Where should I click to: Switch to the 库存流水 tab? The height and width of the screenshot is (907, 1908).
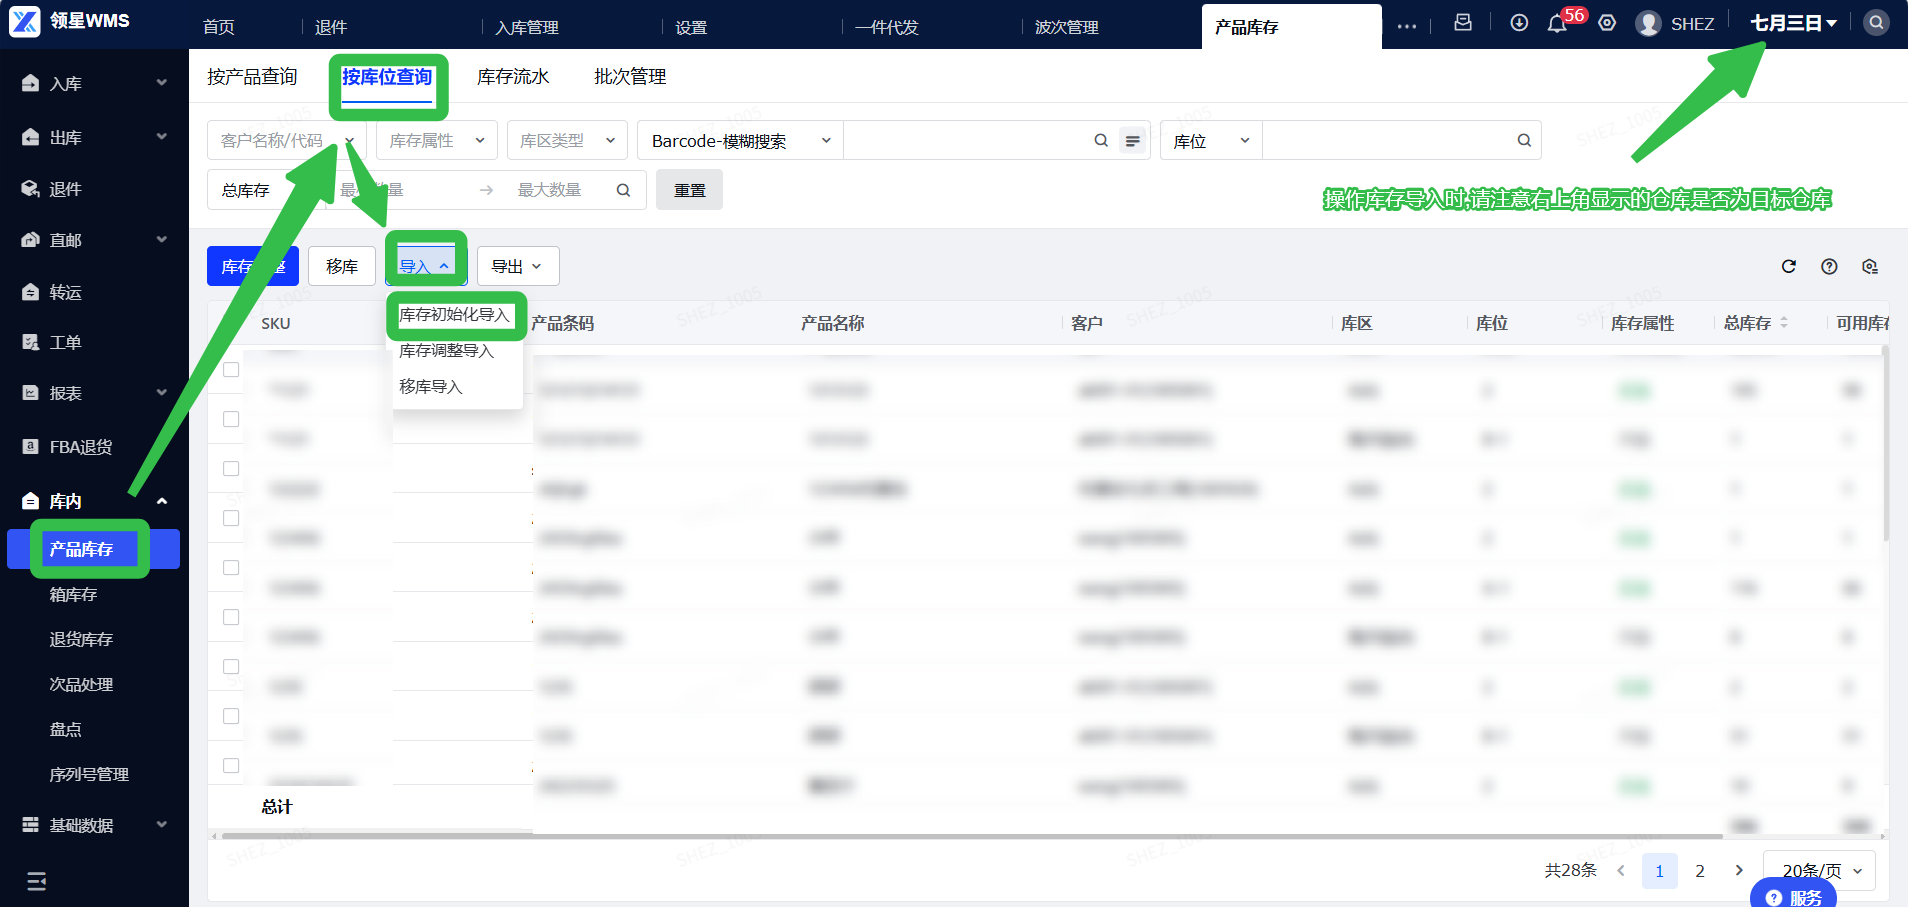click(513, 77)
